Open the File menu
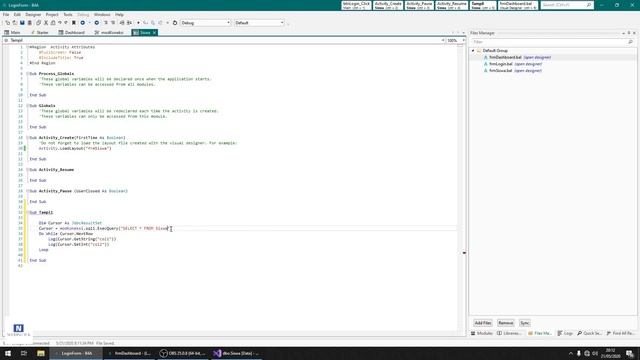This screenshot has width=640, height=360. (x=6, y=15)
